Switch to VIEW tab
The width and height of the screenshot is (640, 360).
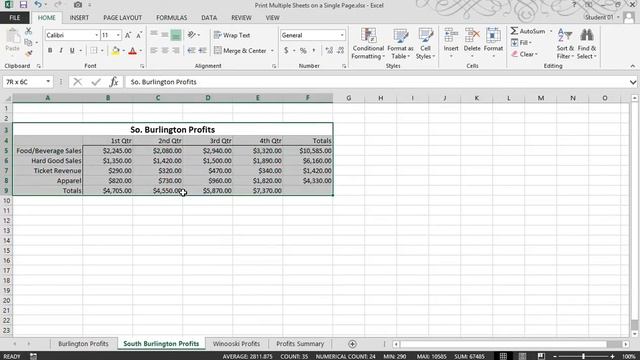[272, 18]
